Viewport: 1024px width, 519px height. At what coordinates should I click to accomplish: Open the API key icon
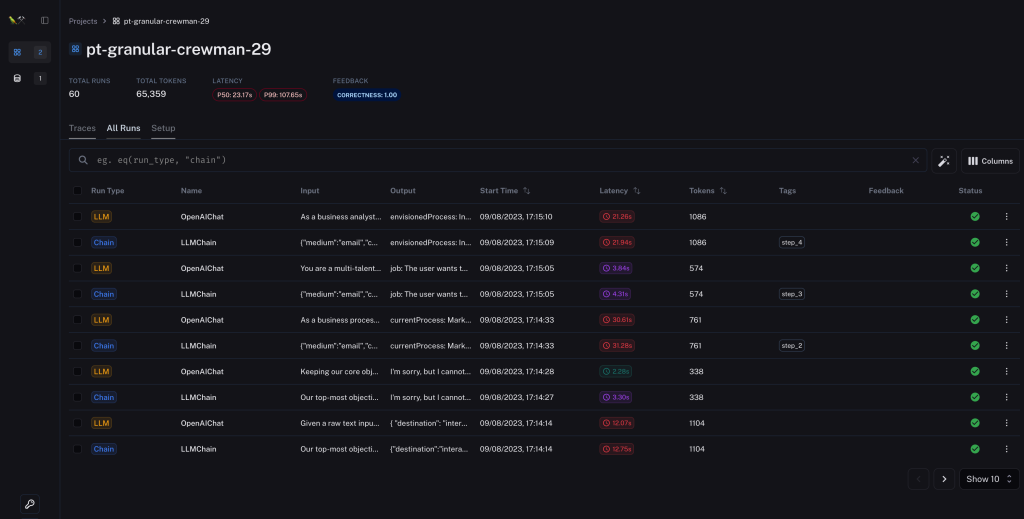click(29, 504)
